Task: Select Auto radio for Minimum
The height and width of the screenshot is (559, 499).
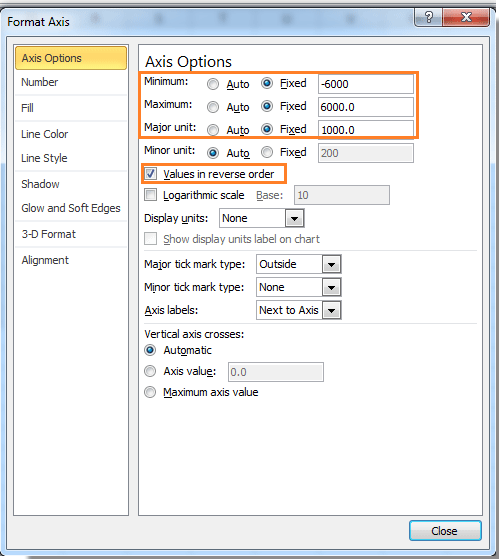Action: 213,84
